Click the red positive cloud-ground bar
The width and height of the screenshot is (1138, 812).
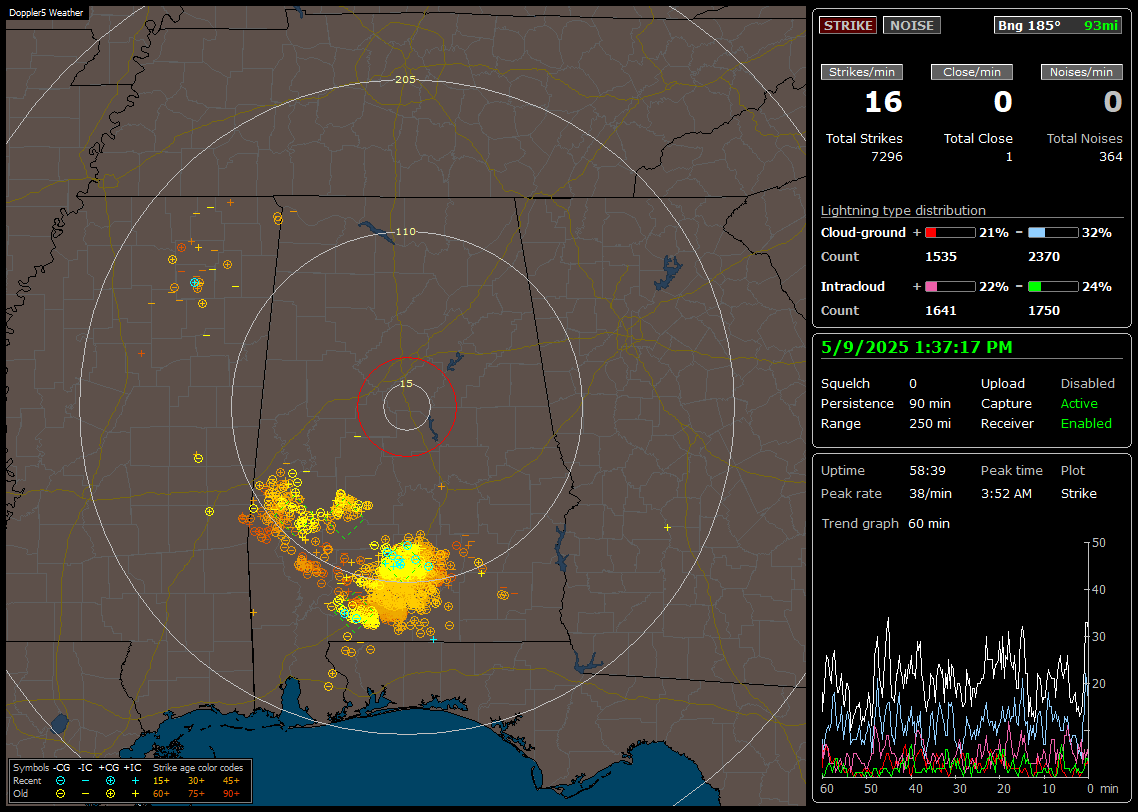(950, 233)
